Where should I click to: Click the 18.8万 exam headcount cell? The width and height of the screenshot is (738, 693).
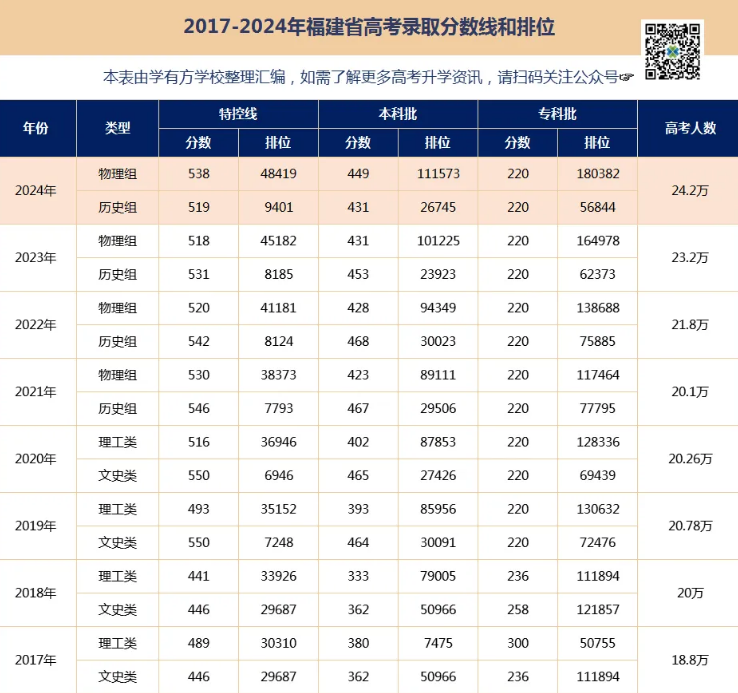pos(690,660)
